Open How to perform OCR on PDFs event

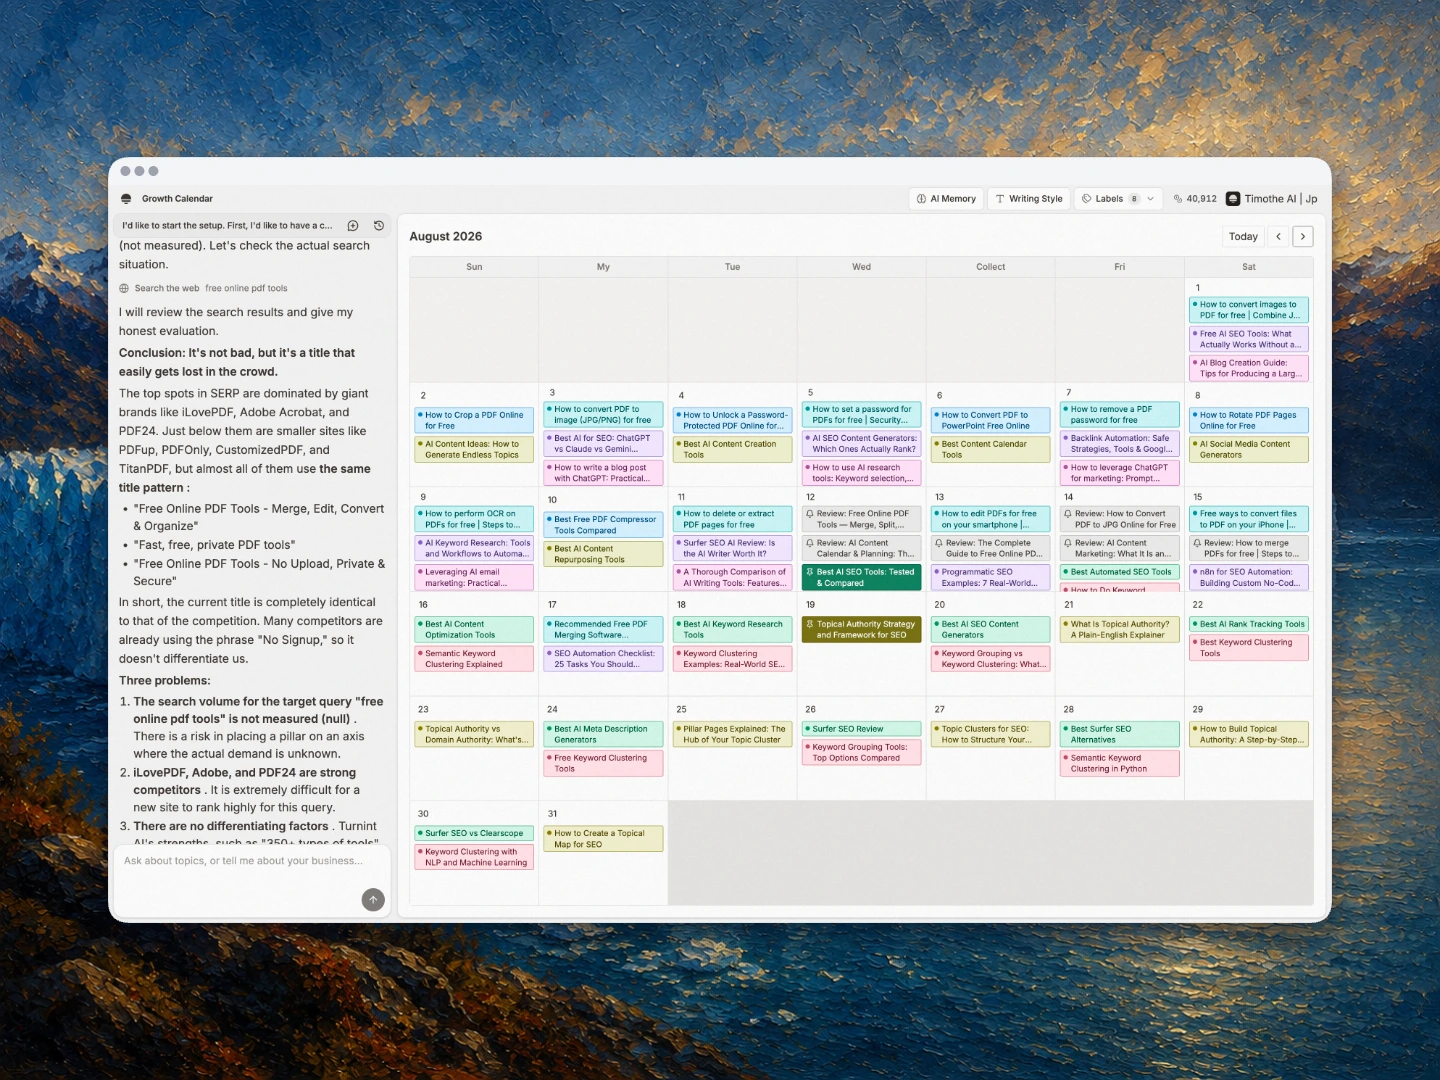(474, 519)
